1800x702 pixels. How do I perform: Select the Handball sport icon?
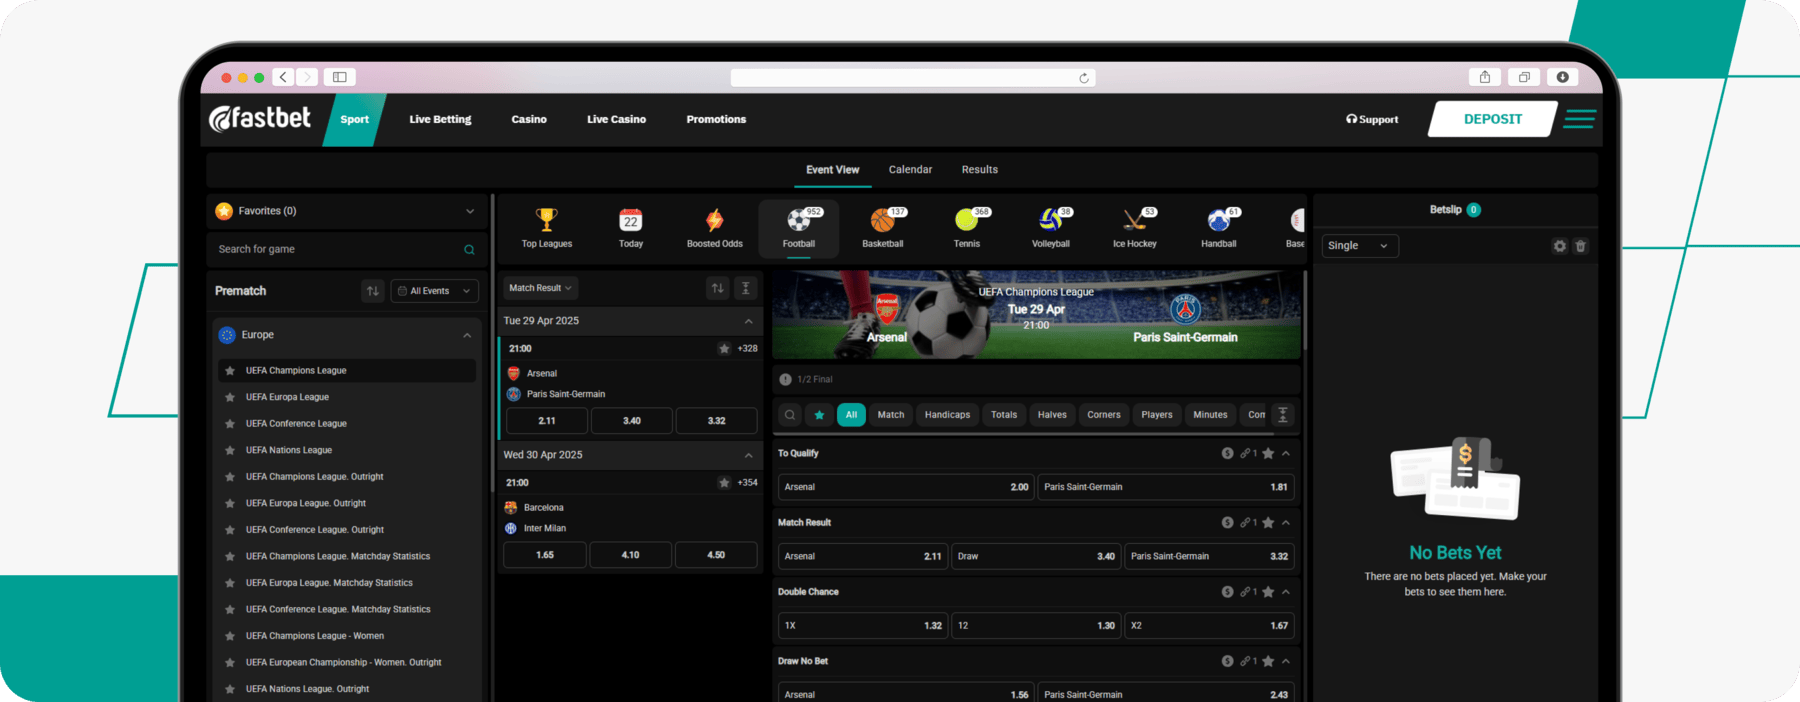tap(1218, 220)
